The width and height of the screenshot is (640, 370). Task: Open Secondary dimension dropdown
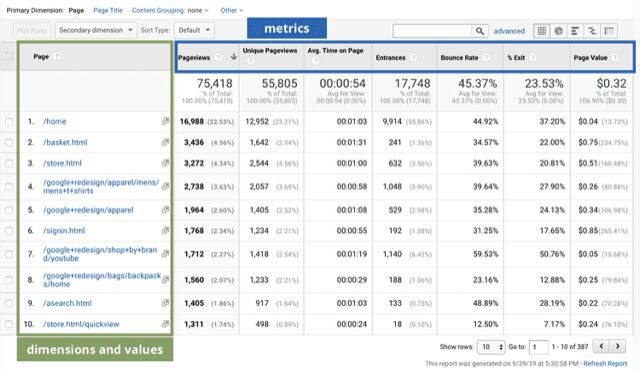[96, 30]
